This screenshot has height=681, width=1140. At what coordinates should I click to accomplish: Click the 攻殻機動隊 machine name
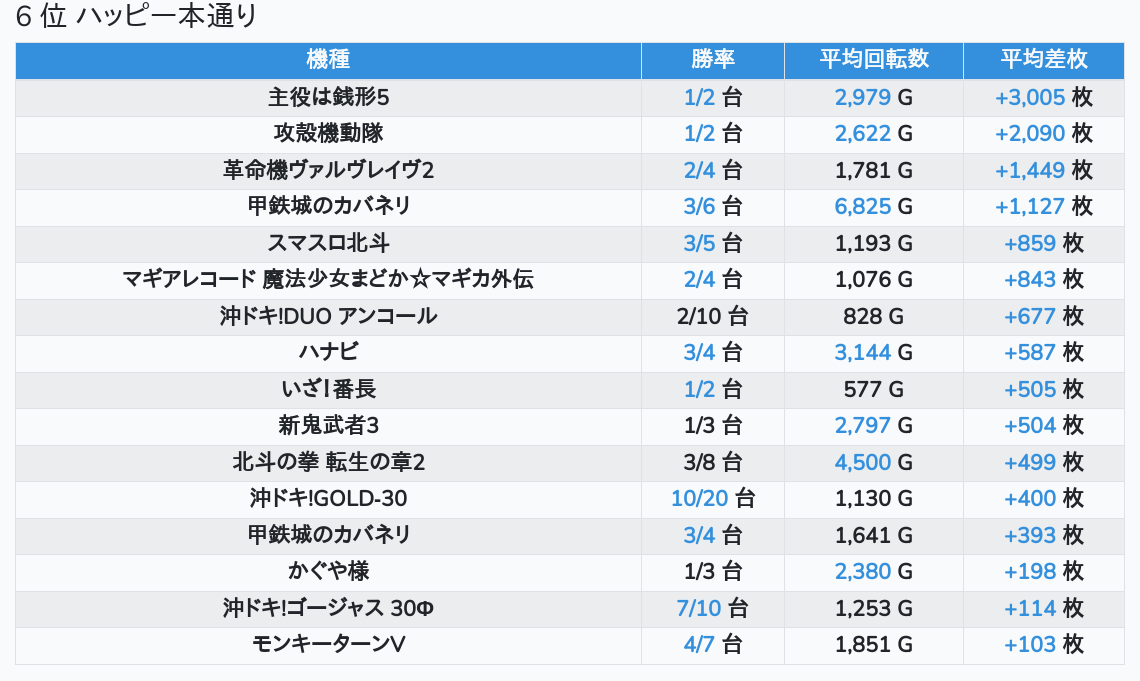328,134
